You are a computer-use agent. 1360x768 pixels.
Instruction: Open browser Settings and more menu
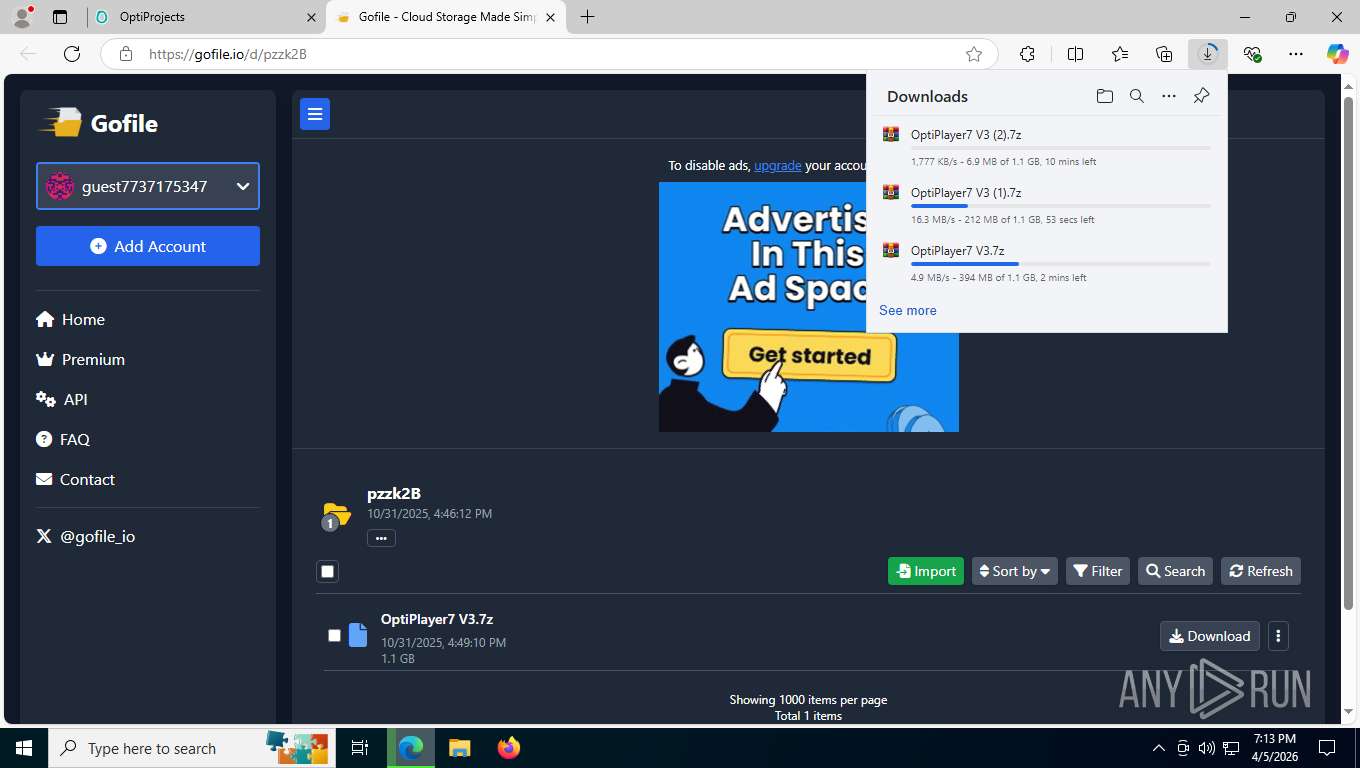point(1296,54)
